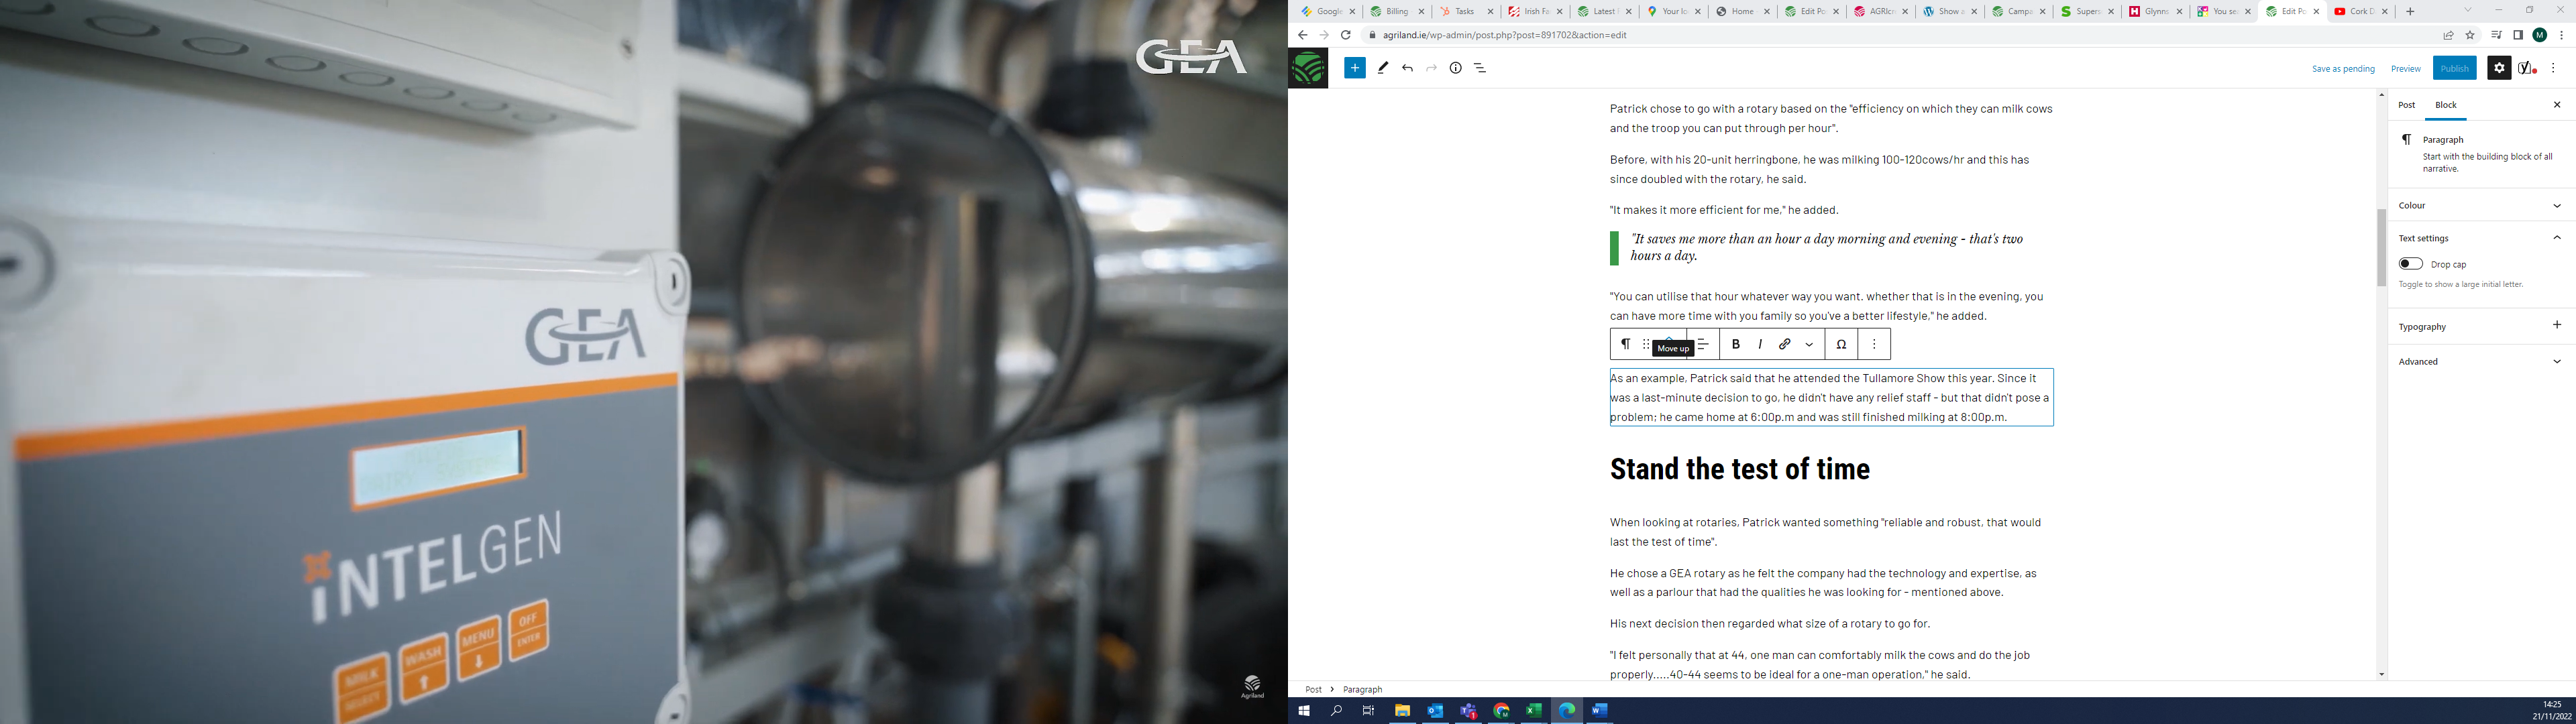The height and width of the screenshot is (724, 2576).
Task: Click the Agriland logo in WordPress editor
Action: click(1308, 68)
